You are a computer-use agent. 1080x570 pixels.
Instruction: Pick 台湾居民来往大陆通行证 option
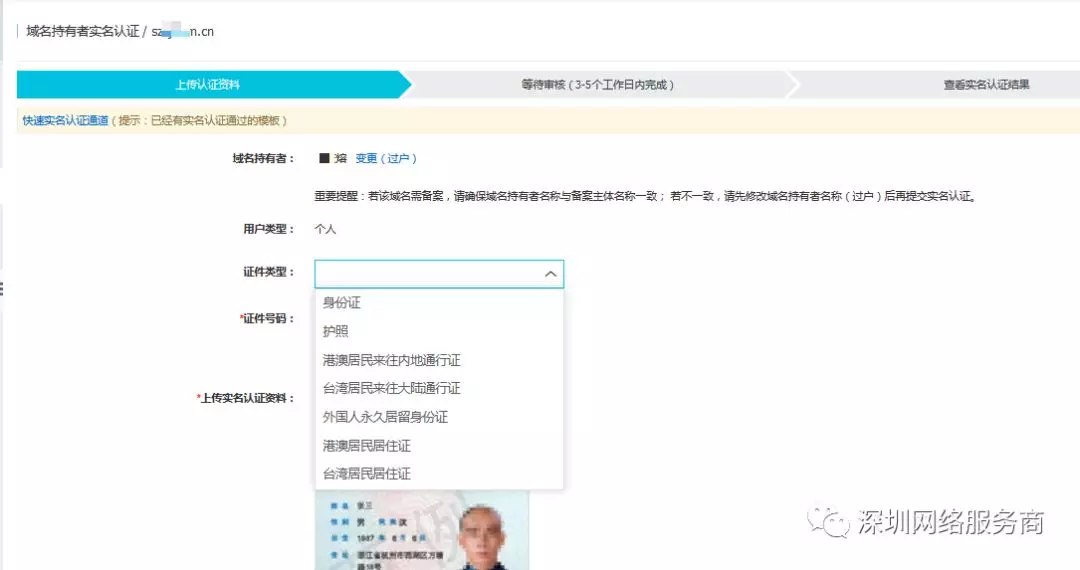391,388
